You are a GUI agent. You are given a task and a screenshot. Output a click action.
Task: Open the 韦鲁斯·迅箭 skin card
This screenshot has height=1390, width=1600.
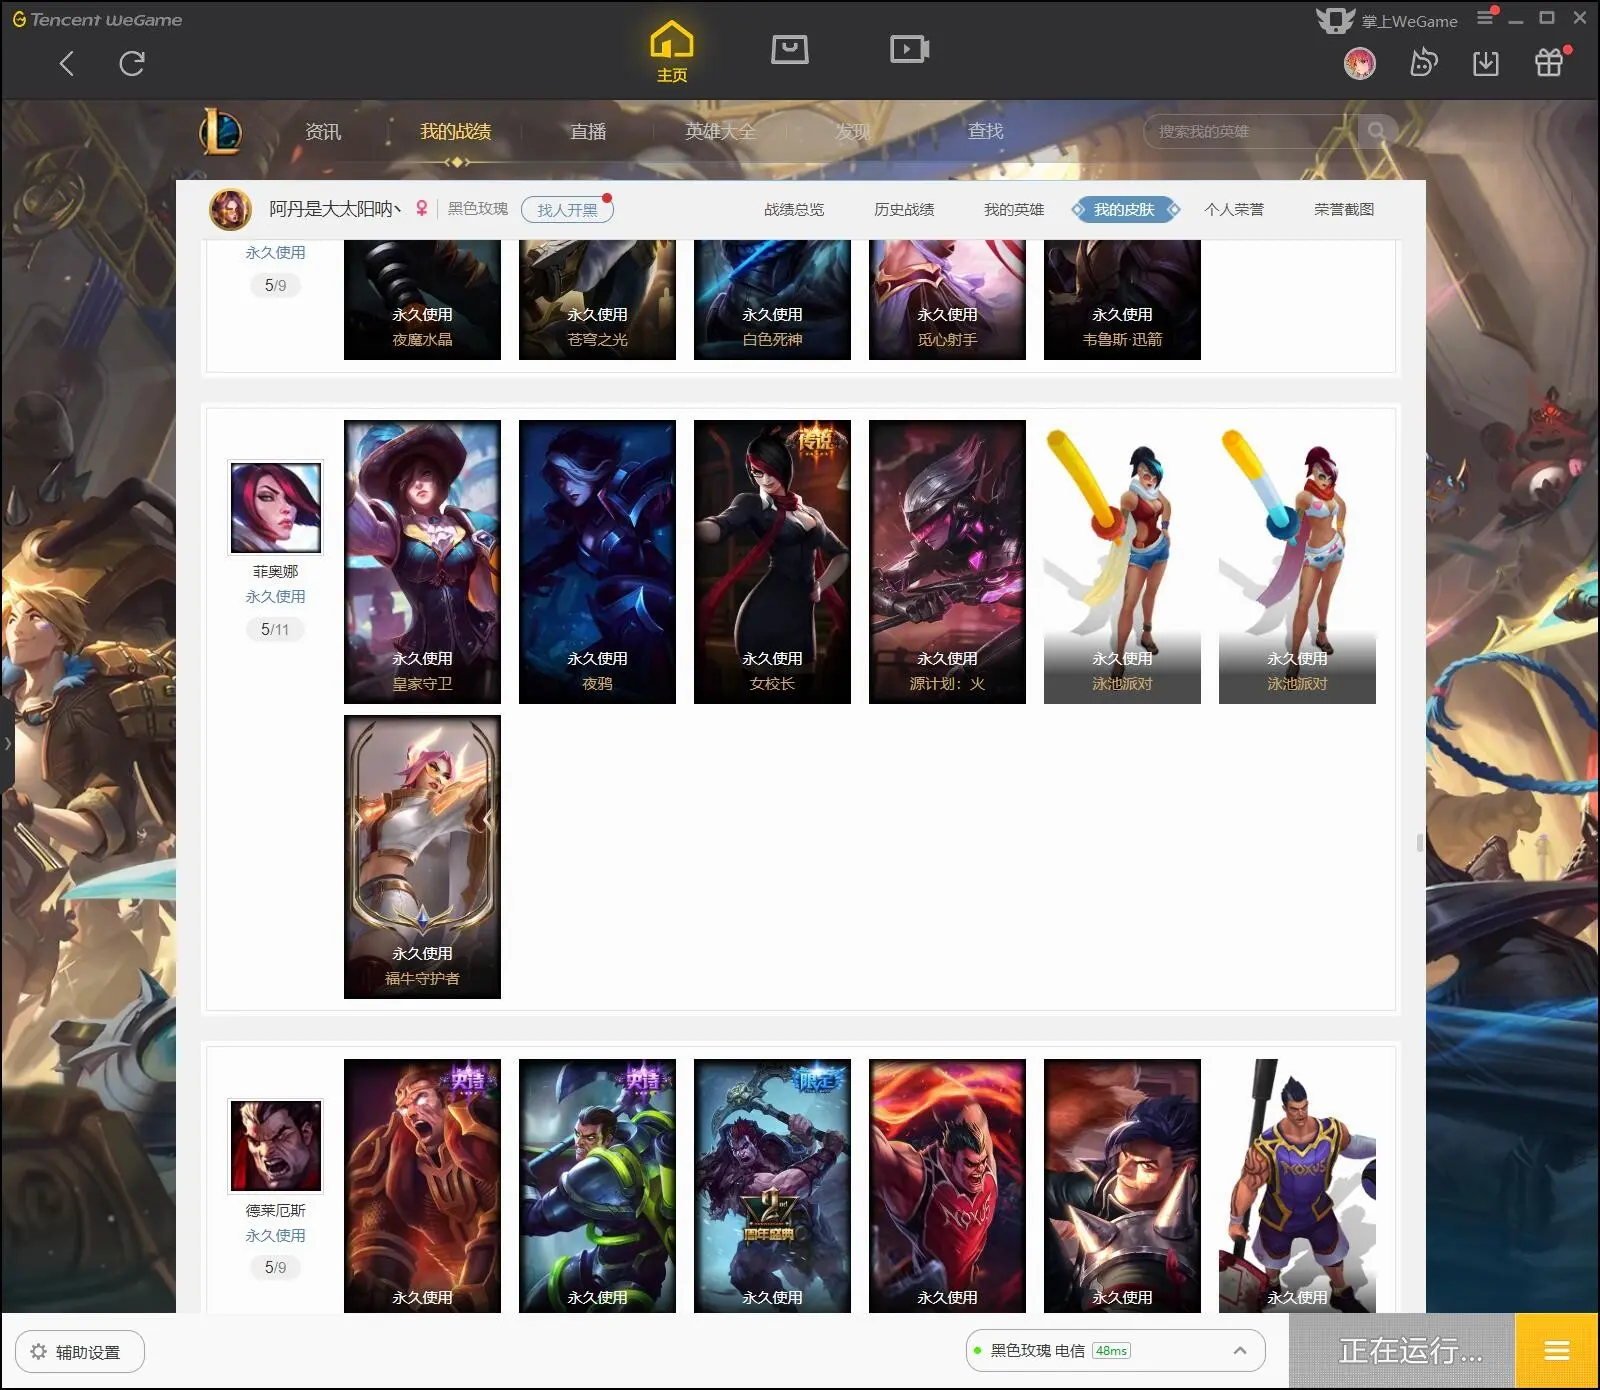pos(1122,300)
